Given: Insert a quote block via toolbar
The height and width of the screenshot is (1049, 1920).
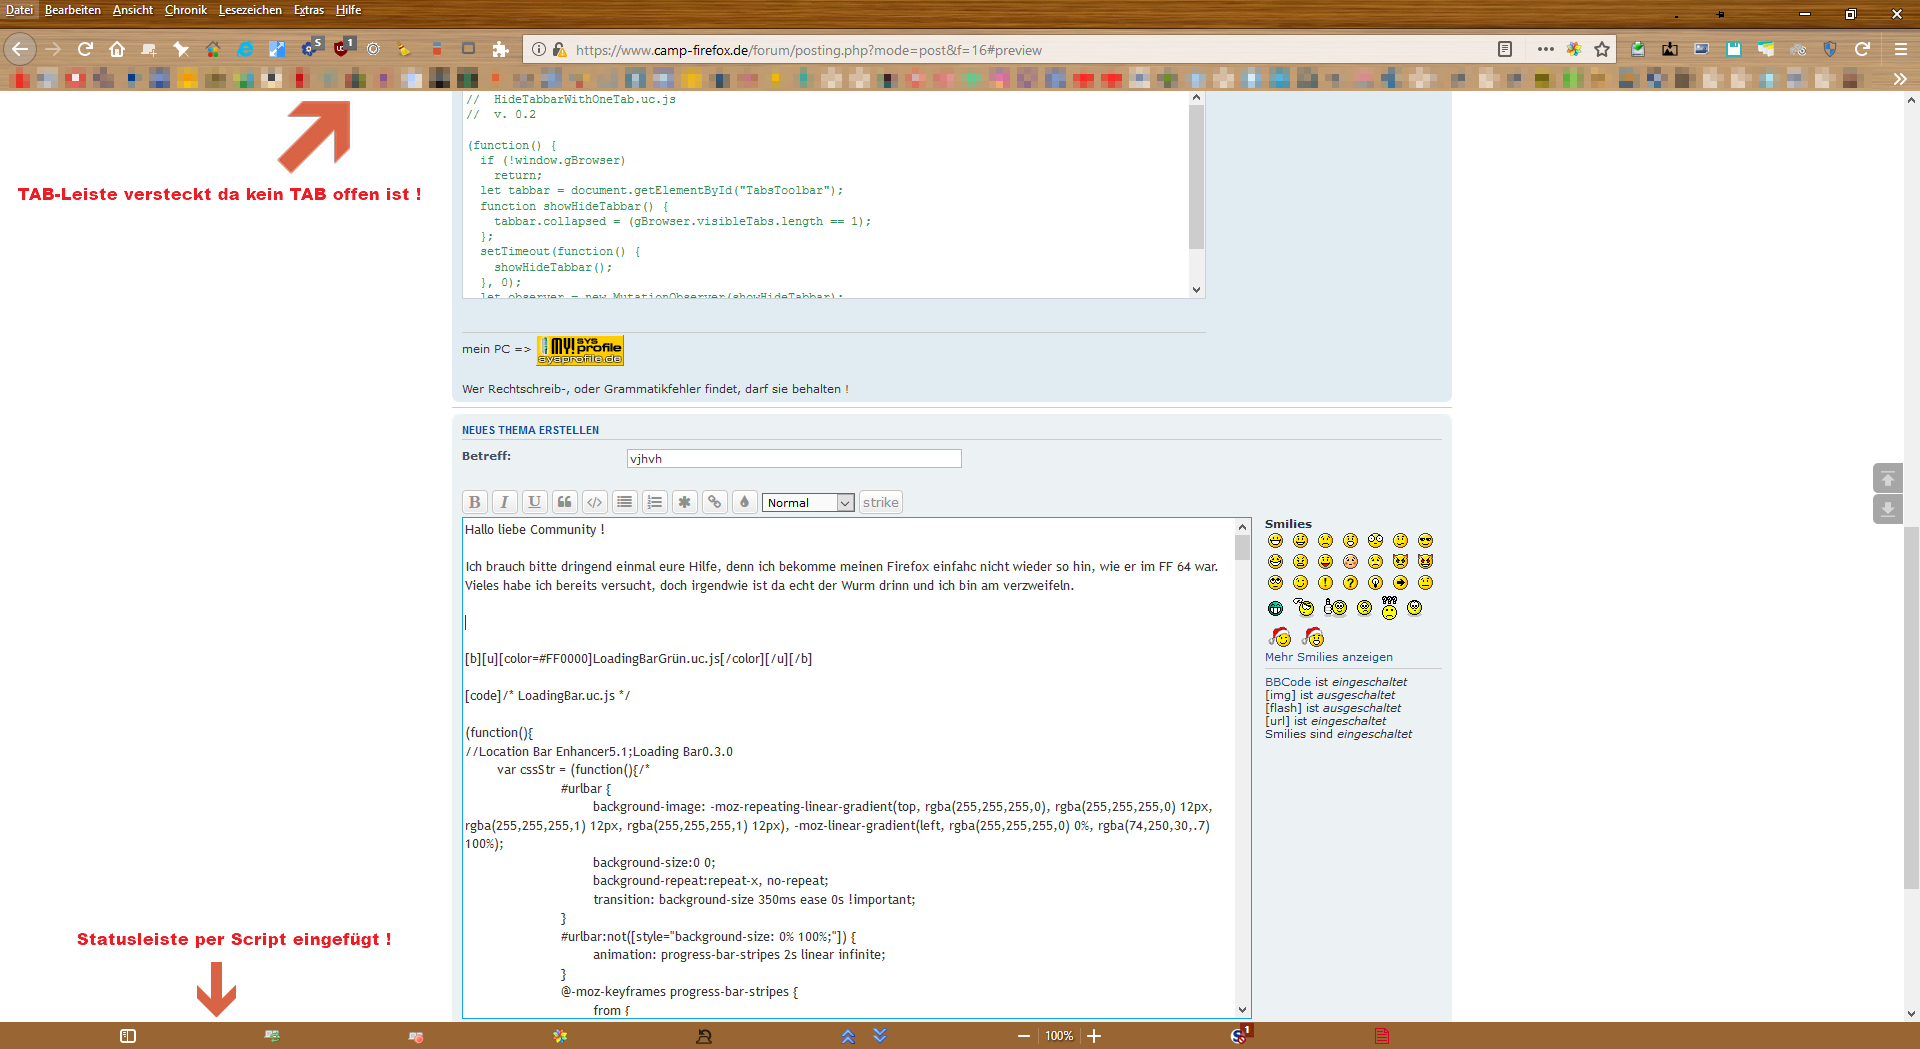Looking at the screenshot, I should tap(564, 502).
